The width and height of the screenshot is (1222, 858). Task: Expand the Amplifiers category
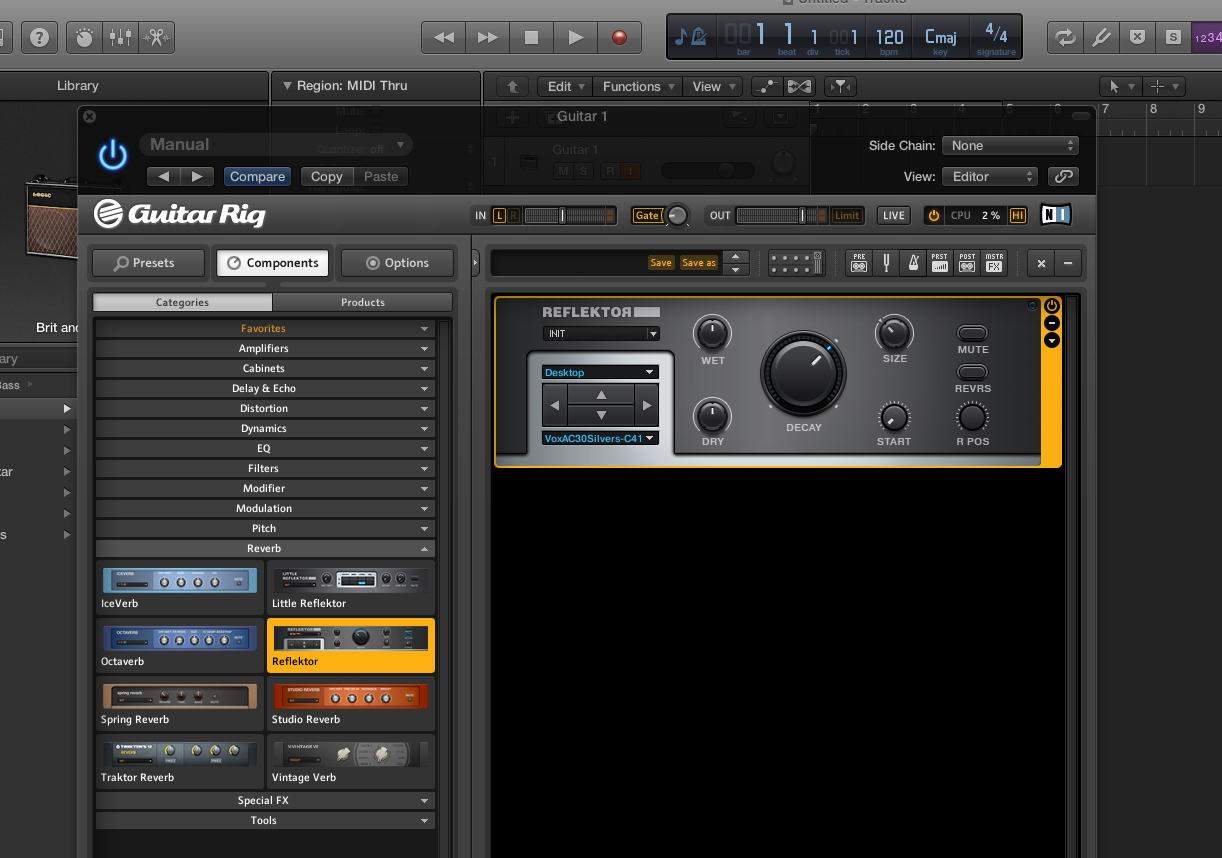tap(264, 348)
